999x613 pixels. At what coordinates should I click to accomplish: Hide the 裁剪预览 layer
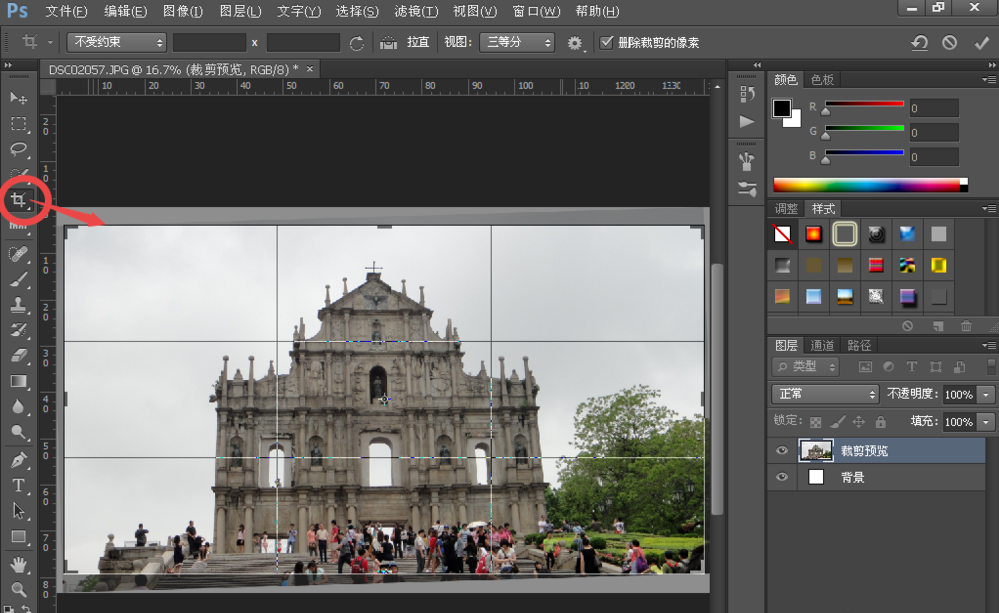click(782, 451)
